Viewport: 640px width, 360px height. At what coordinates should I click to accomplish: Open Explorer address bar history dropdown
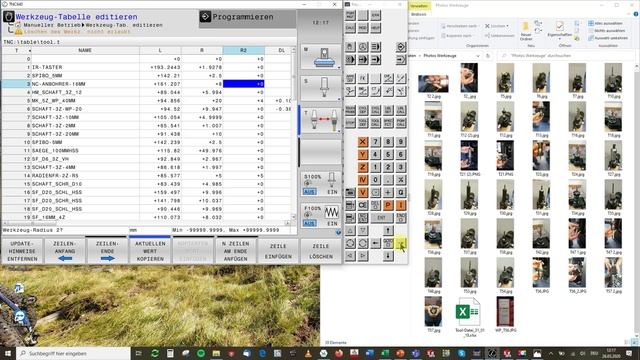478,56
